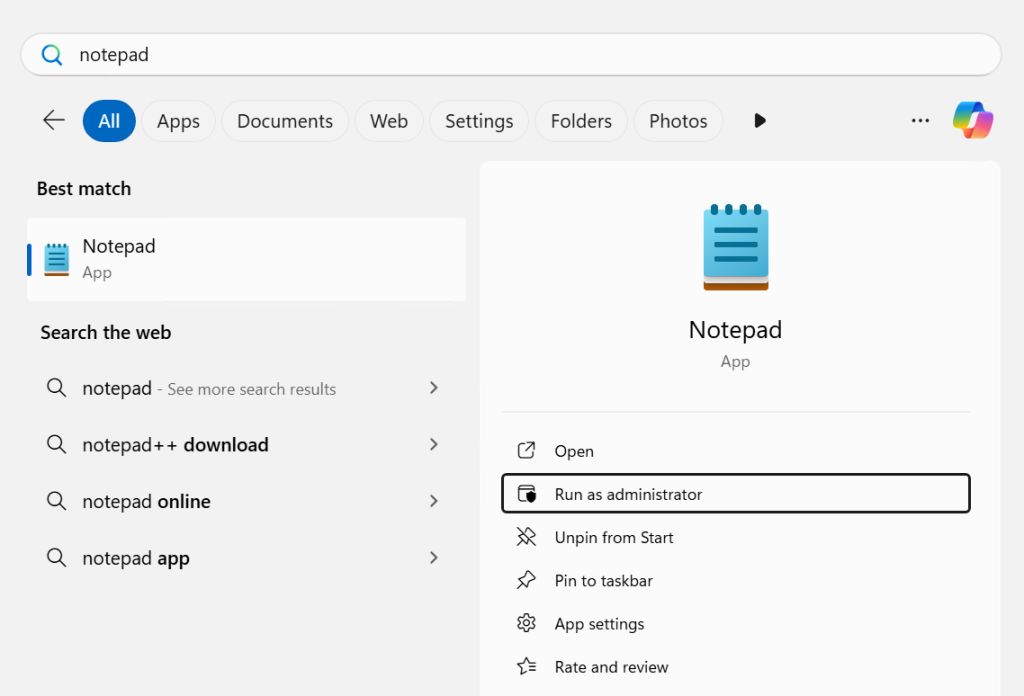The width and height of the screenshot is (1024, 696).
Task: Click the gear icon beside App settings
Action: [527, 623]
